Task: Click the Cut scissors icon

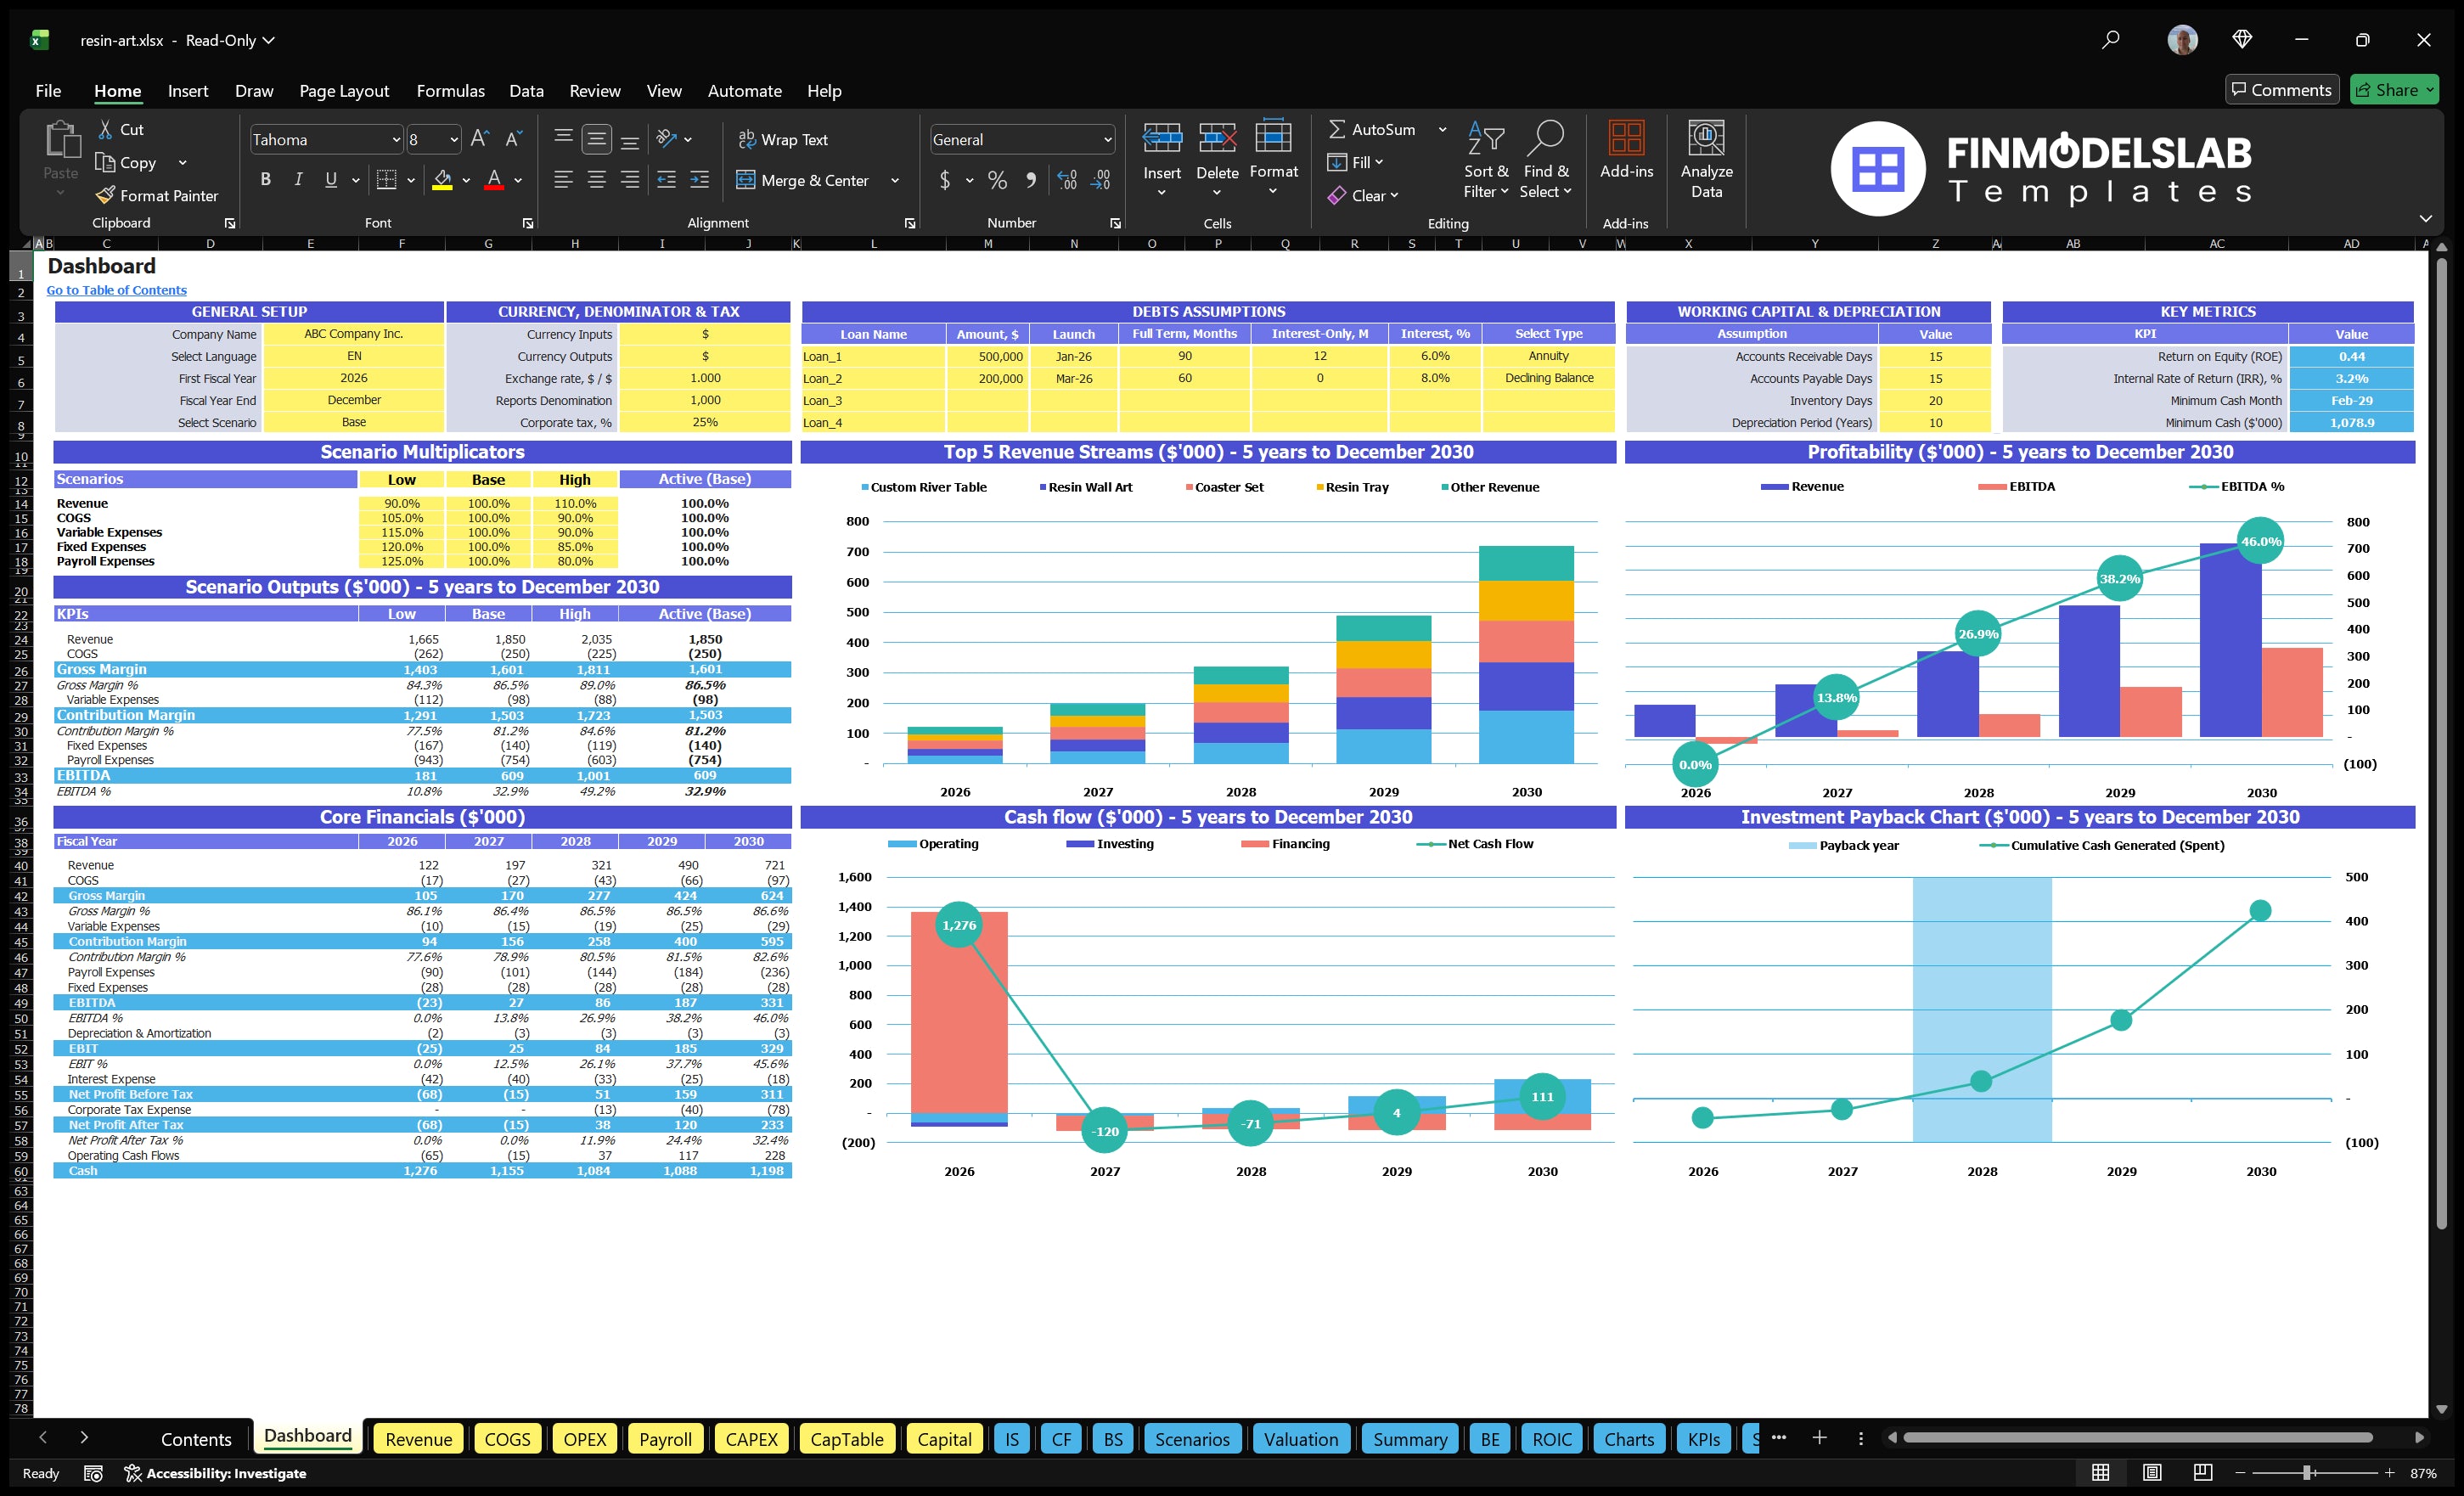Action: (x=105, y=129)
